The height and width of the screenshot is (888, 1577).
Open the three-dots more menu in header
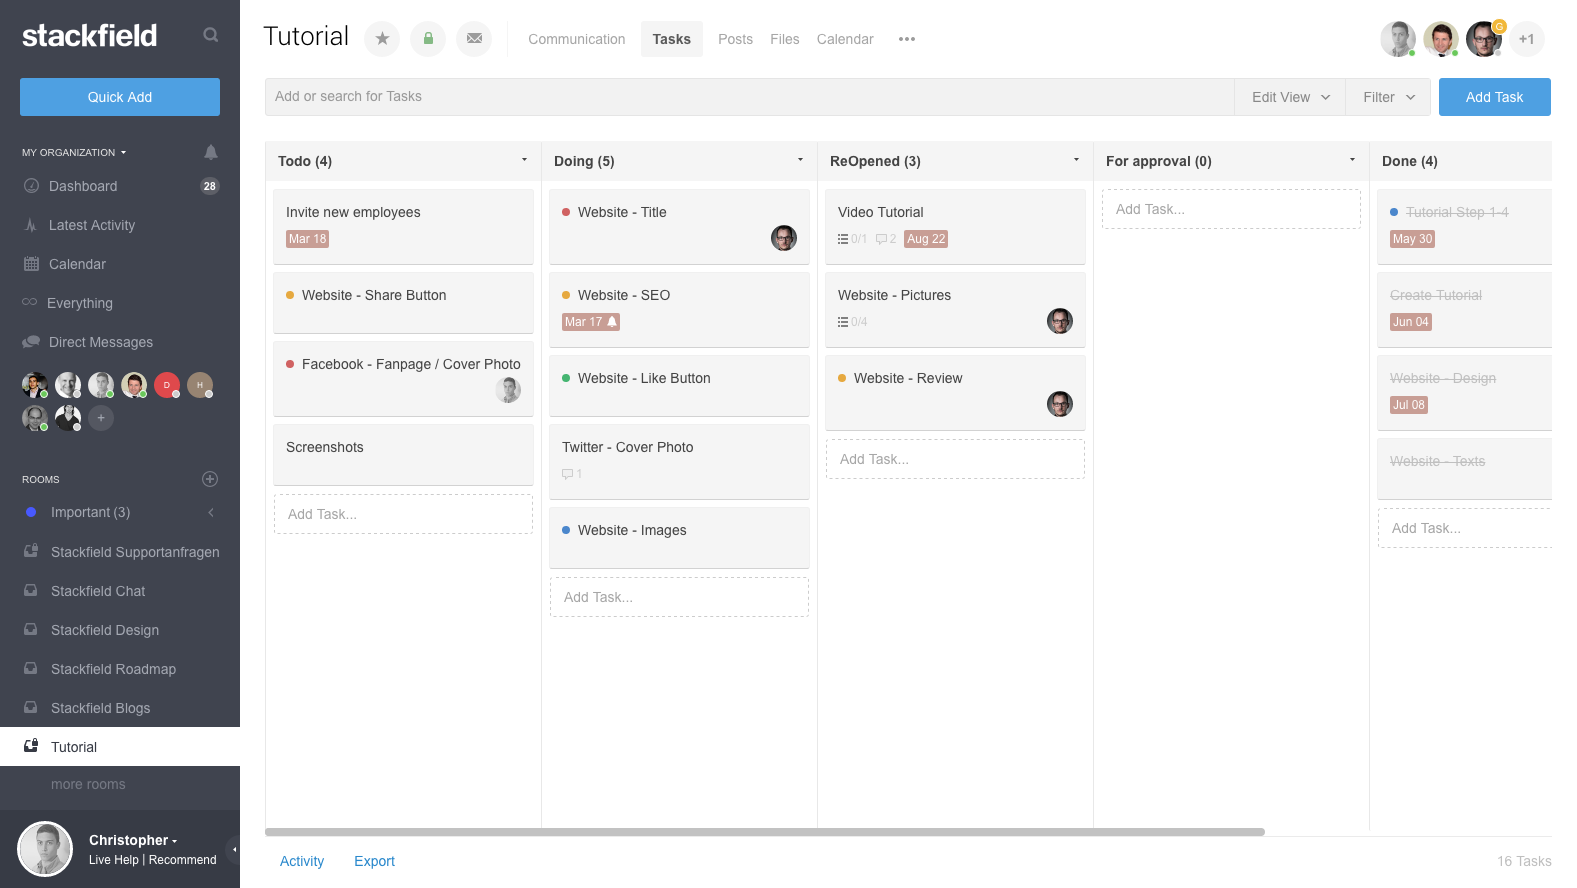907,39
